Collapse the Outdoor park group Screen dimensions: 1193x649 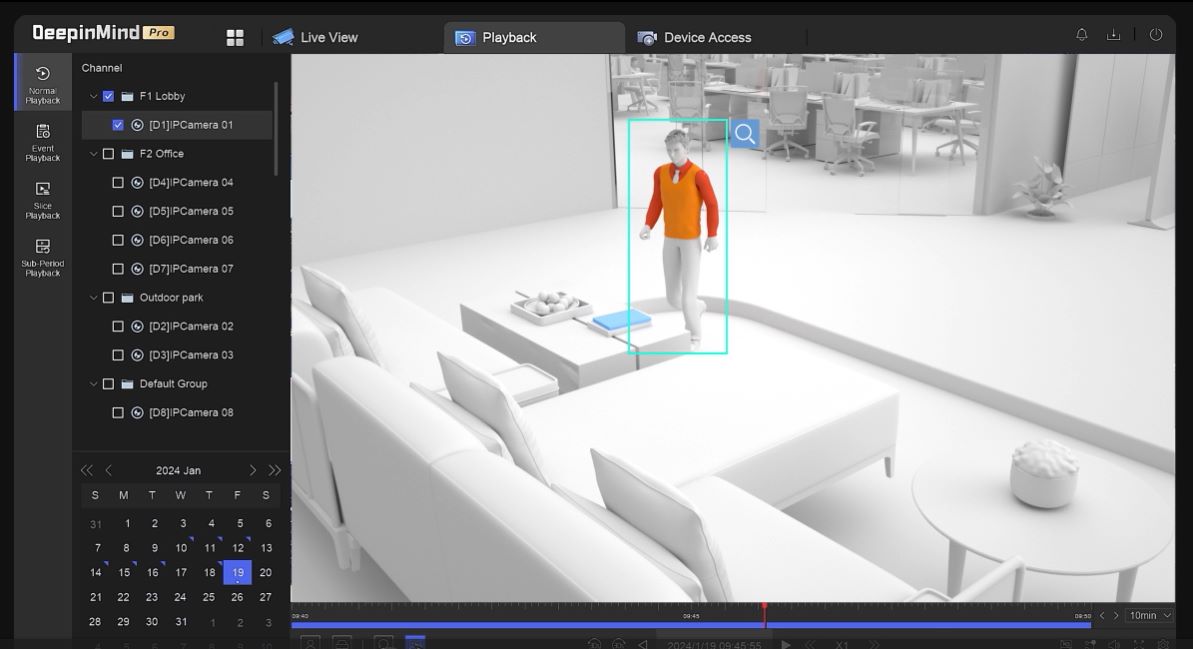94,298
